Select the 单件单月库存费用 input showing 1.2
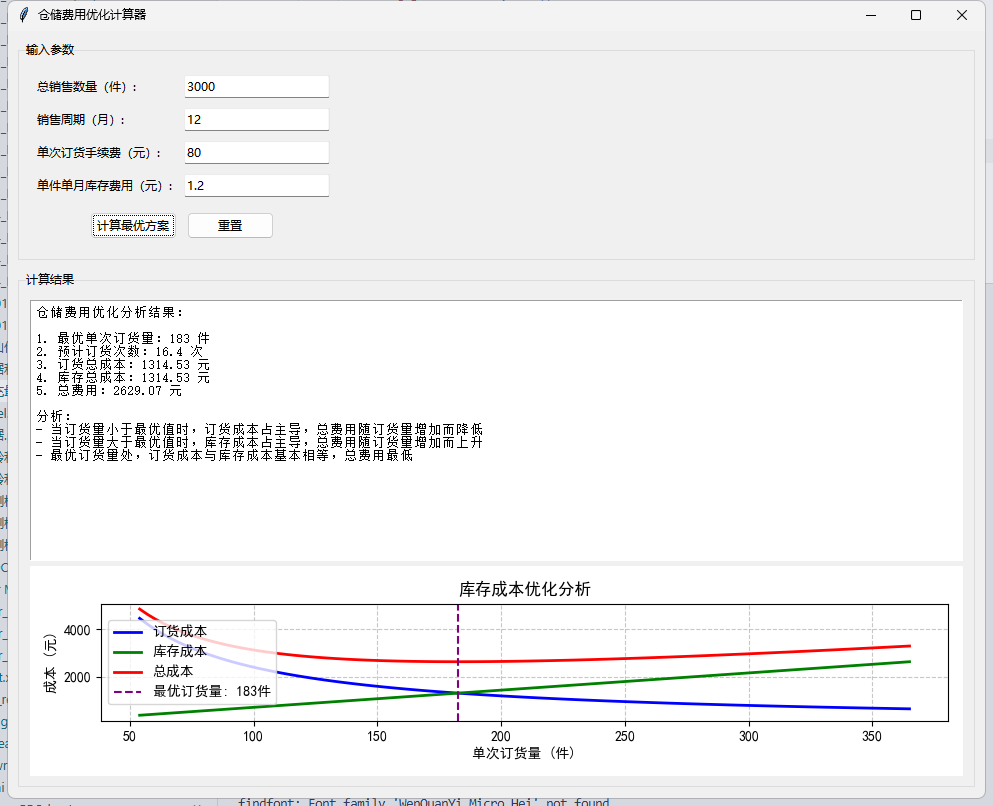Screen dimensions: 993x806 click(255, 185)
